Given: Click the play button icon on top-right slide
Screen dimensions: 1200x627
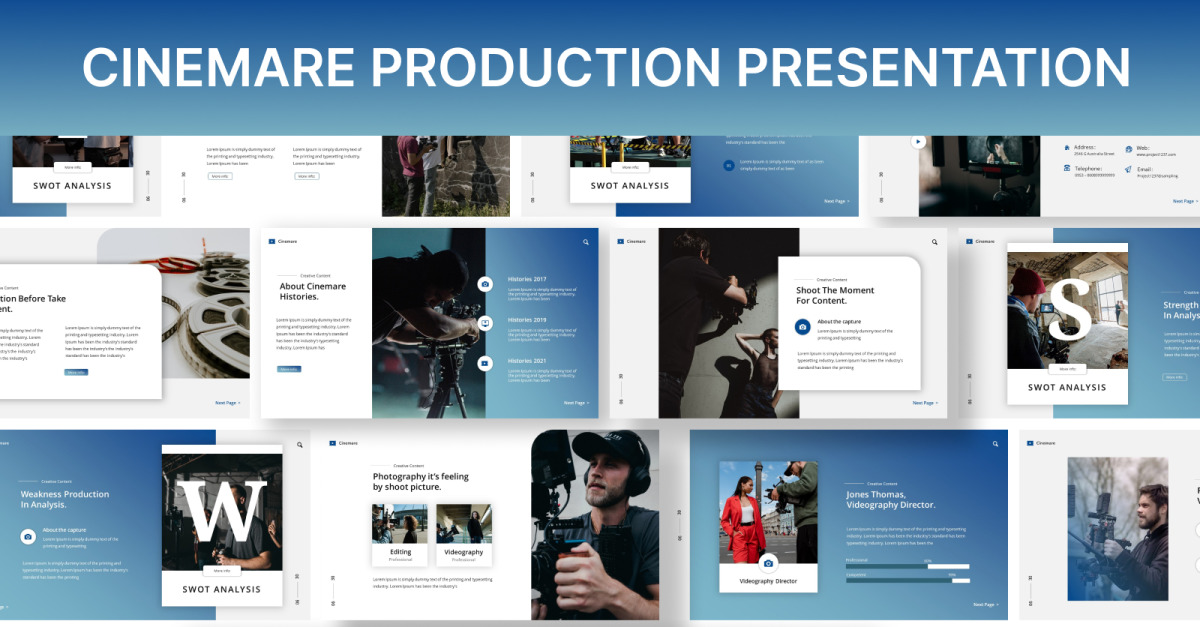Looking at the screenshot, I should point(918,141).
